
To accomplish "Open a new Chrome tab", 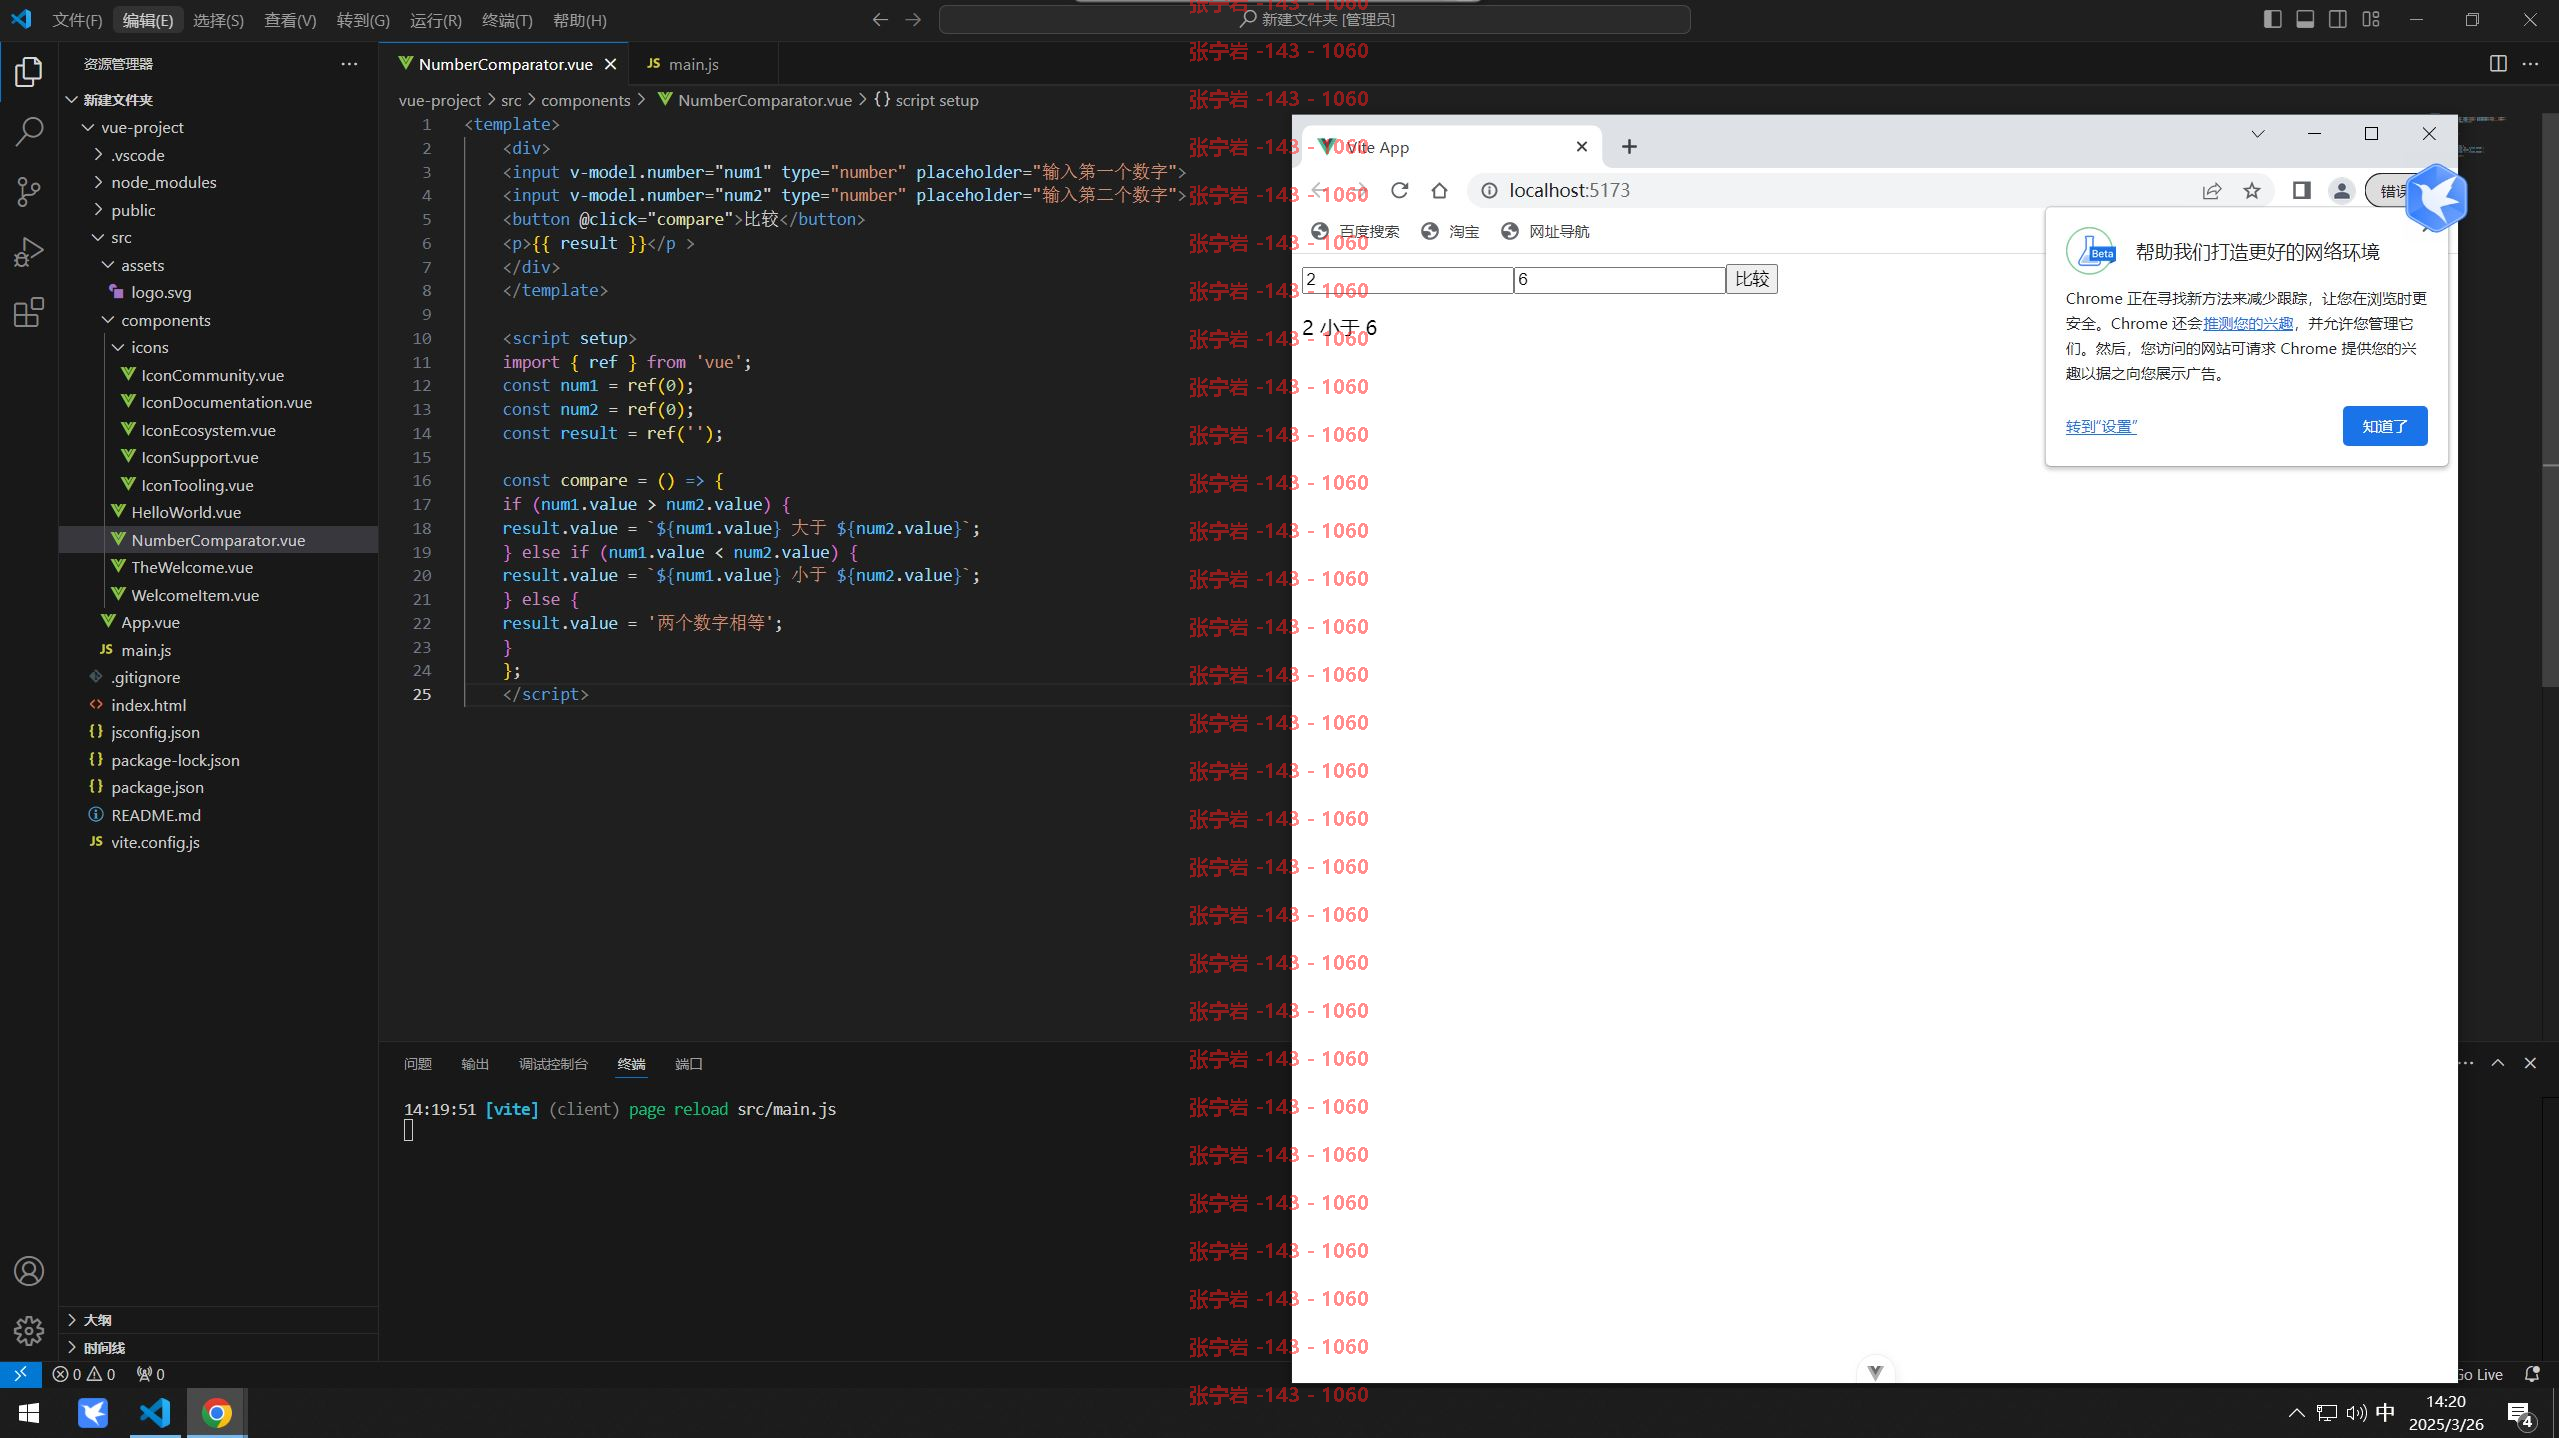I will 1629,147.
